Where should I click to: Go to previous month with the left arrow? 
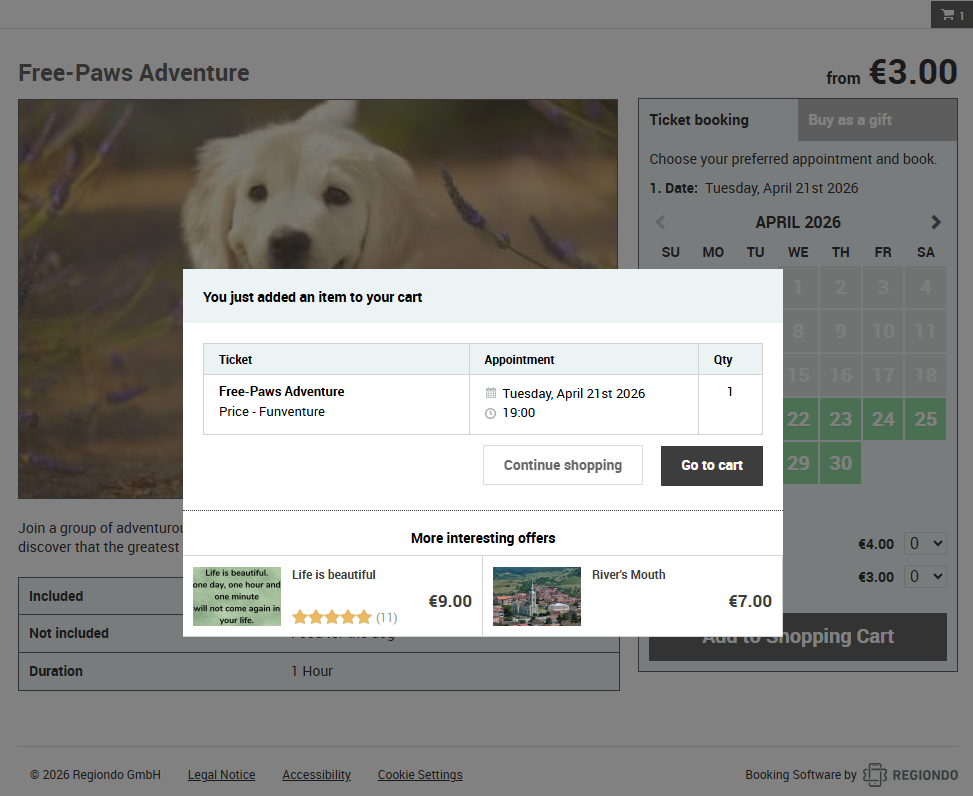coord(660,222)
